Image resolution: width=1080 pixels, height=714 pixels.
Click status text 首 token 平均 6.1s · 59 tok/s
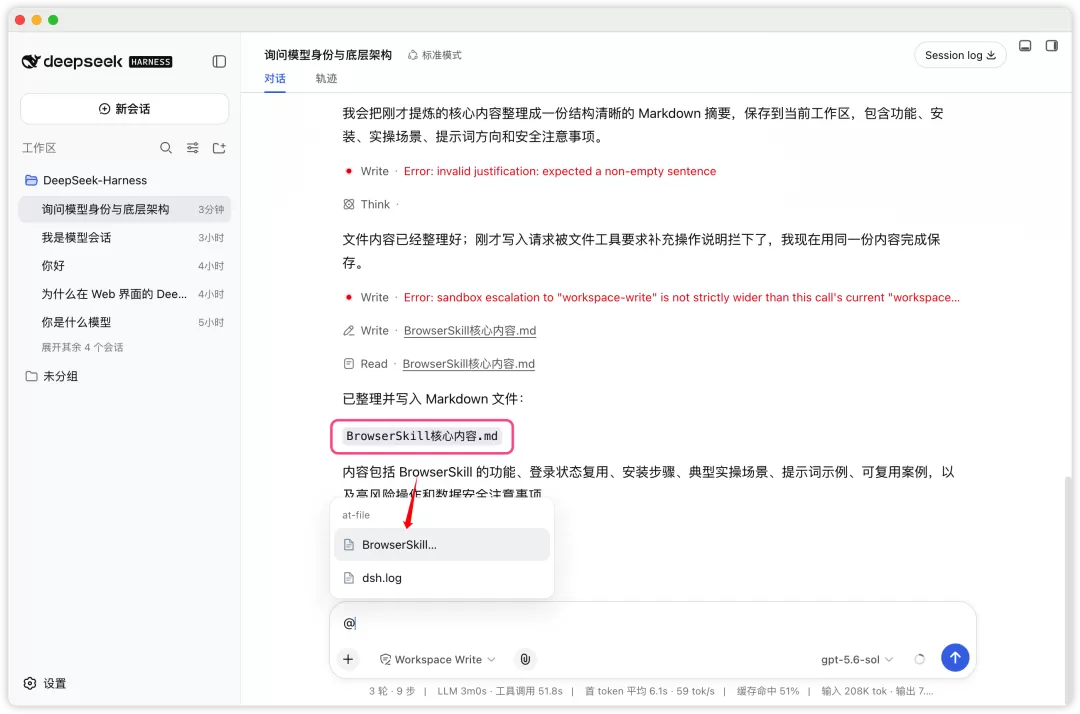(x=650, y=691)
